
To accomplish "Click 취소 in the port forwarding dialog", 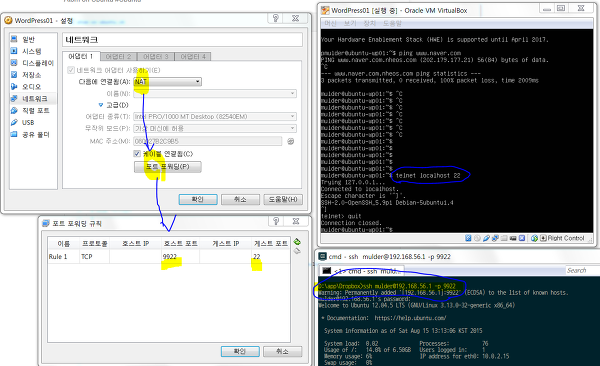I will tap(282, 351).
